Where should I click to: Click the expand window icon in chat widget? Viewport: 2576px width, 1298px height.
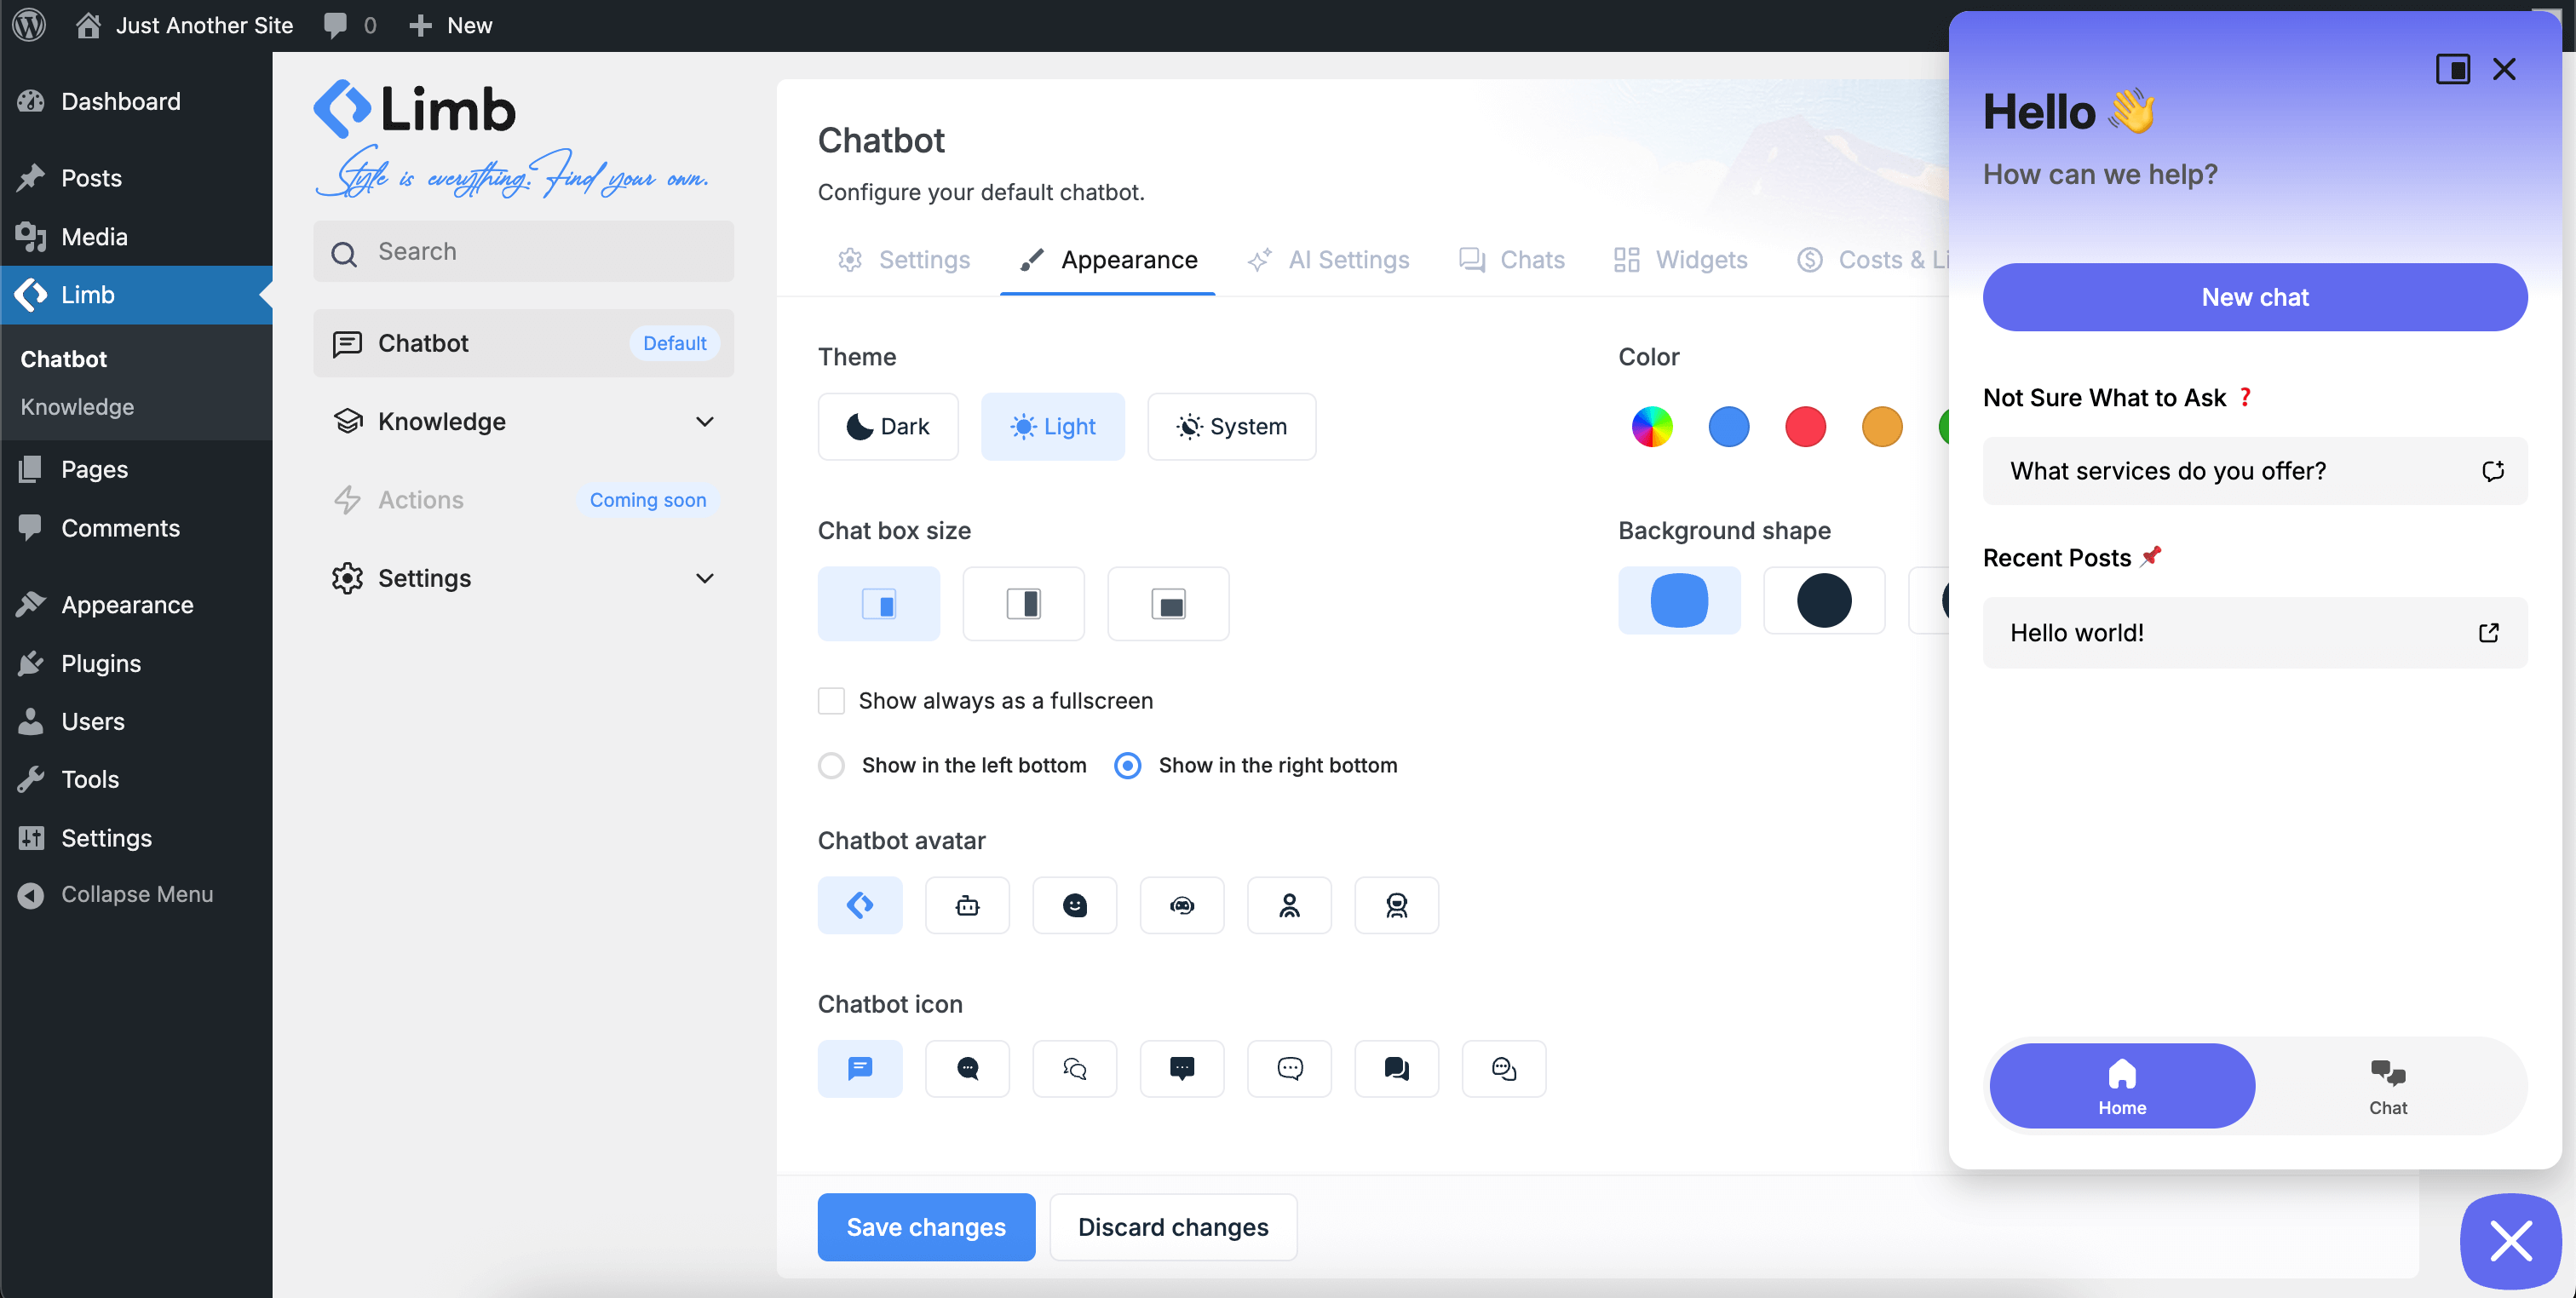point(2452,69)
